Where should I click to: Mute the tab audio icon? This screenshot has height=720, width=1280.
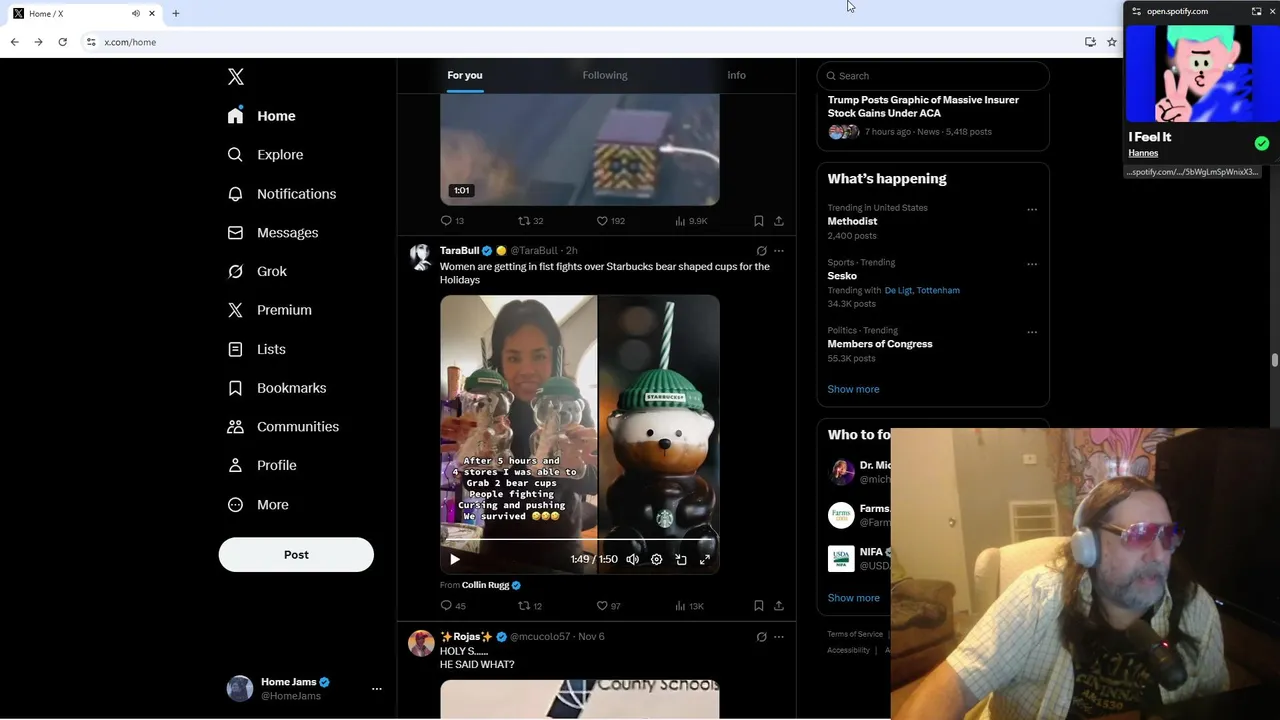click(x=135, y=14)
